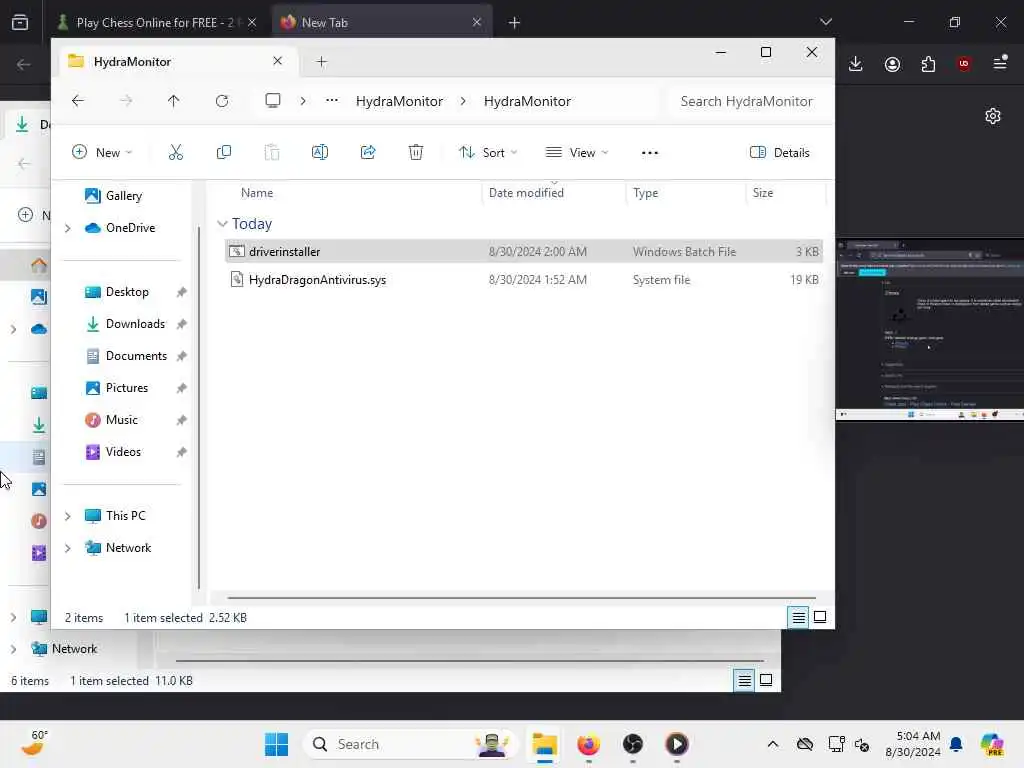This screenshot has height=768, width=1024.
Task: Close the New Tab browser tab
Action: (477, 22)
